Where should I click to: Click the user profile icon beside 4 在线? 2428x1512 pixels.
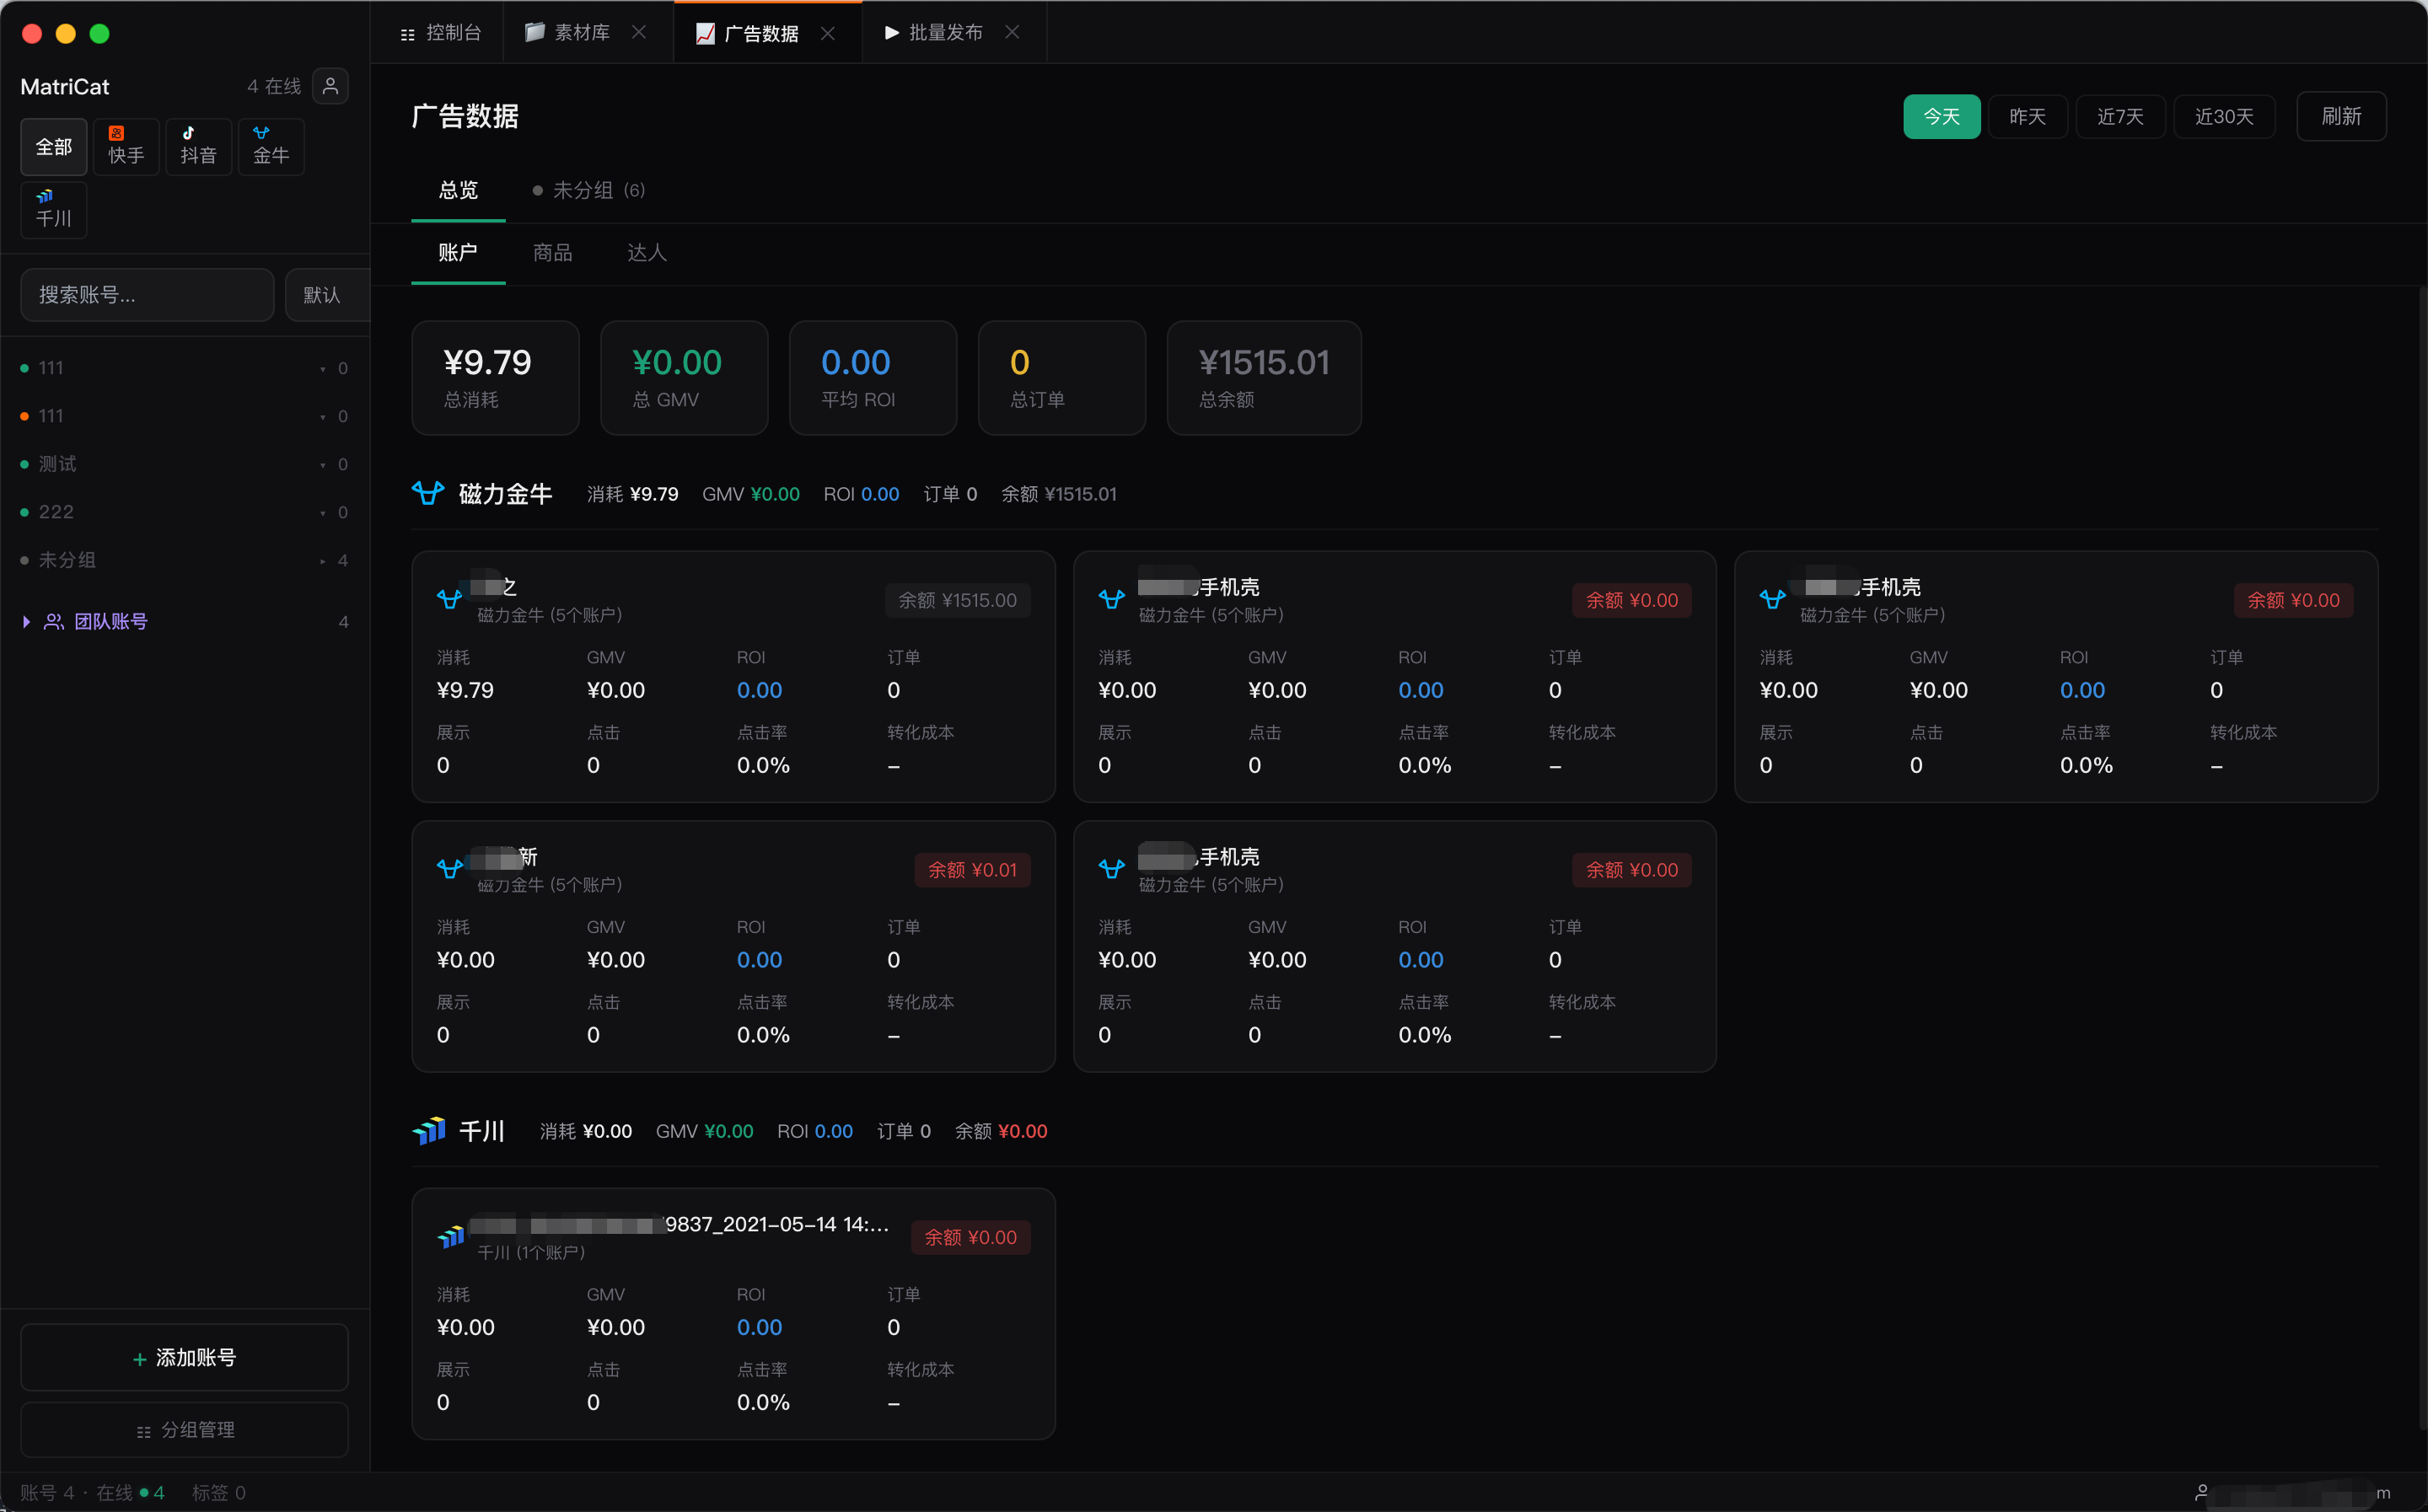point(330,86)
